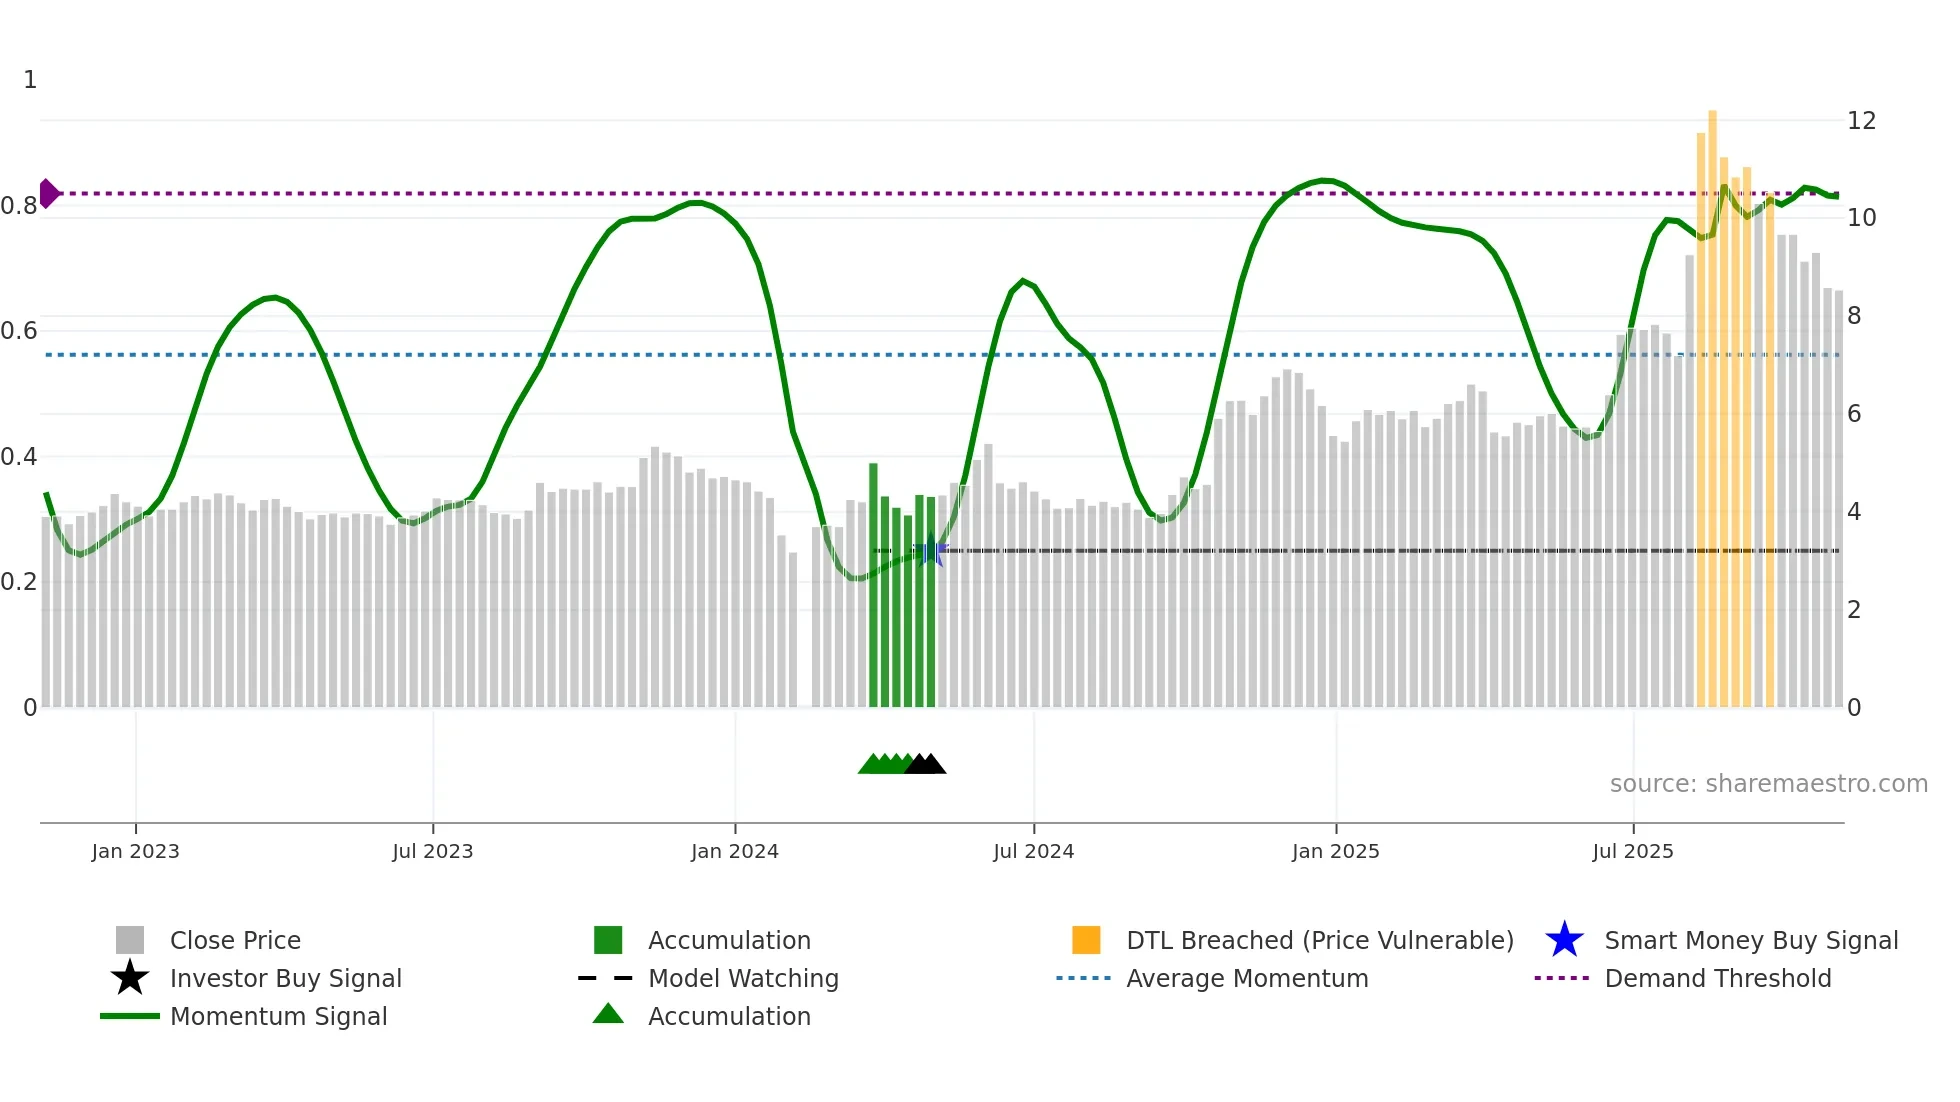Click the tallest orange price bar
1960x1102 pixels.
[x=1713, y=400]
